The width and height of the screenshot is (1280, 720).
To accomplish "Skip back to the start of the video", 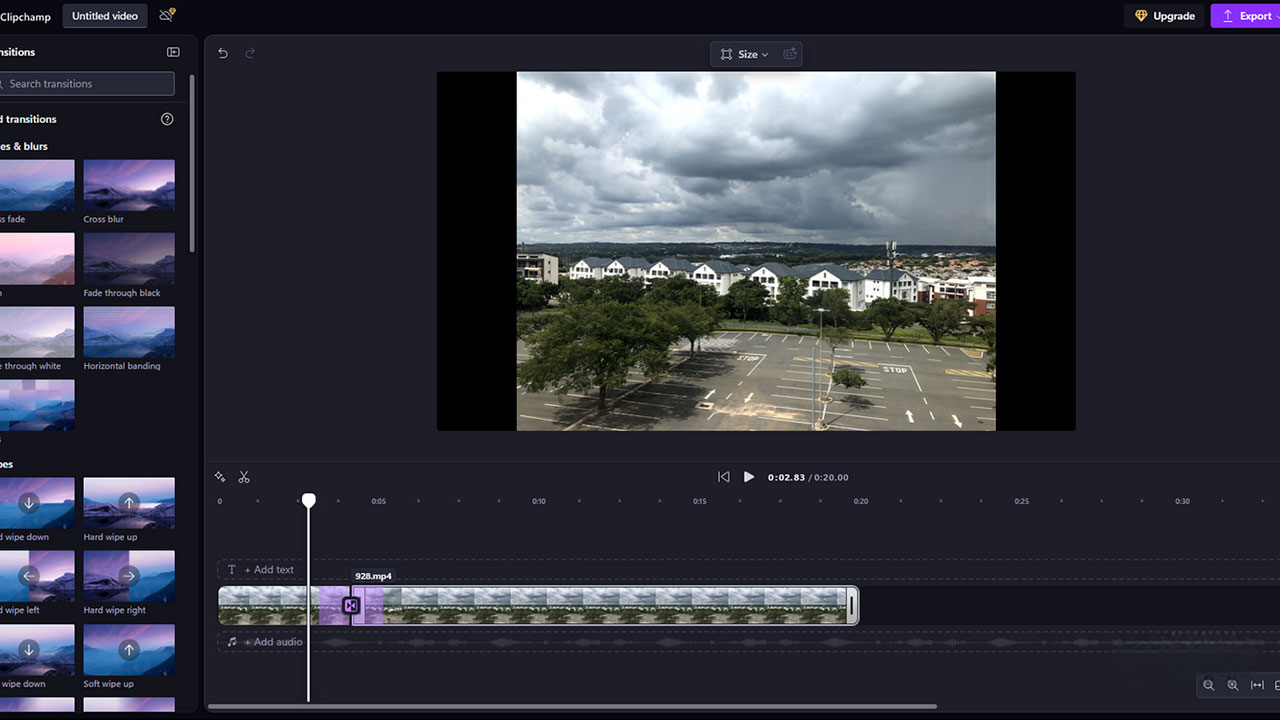I will pos(724,477).
